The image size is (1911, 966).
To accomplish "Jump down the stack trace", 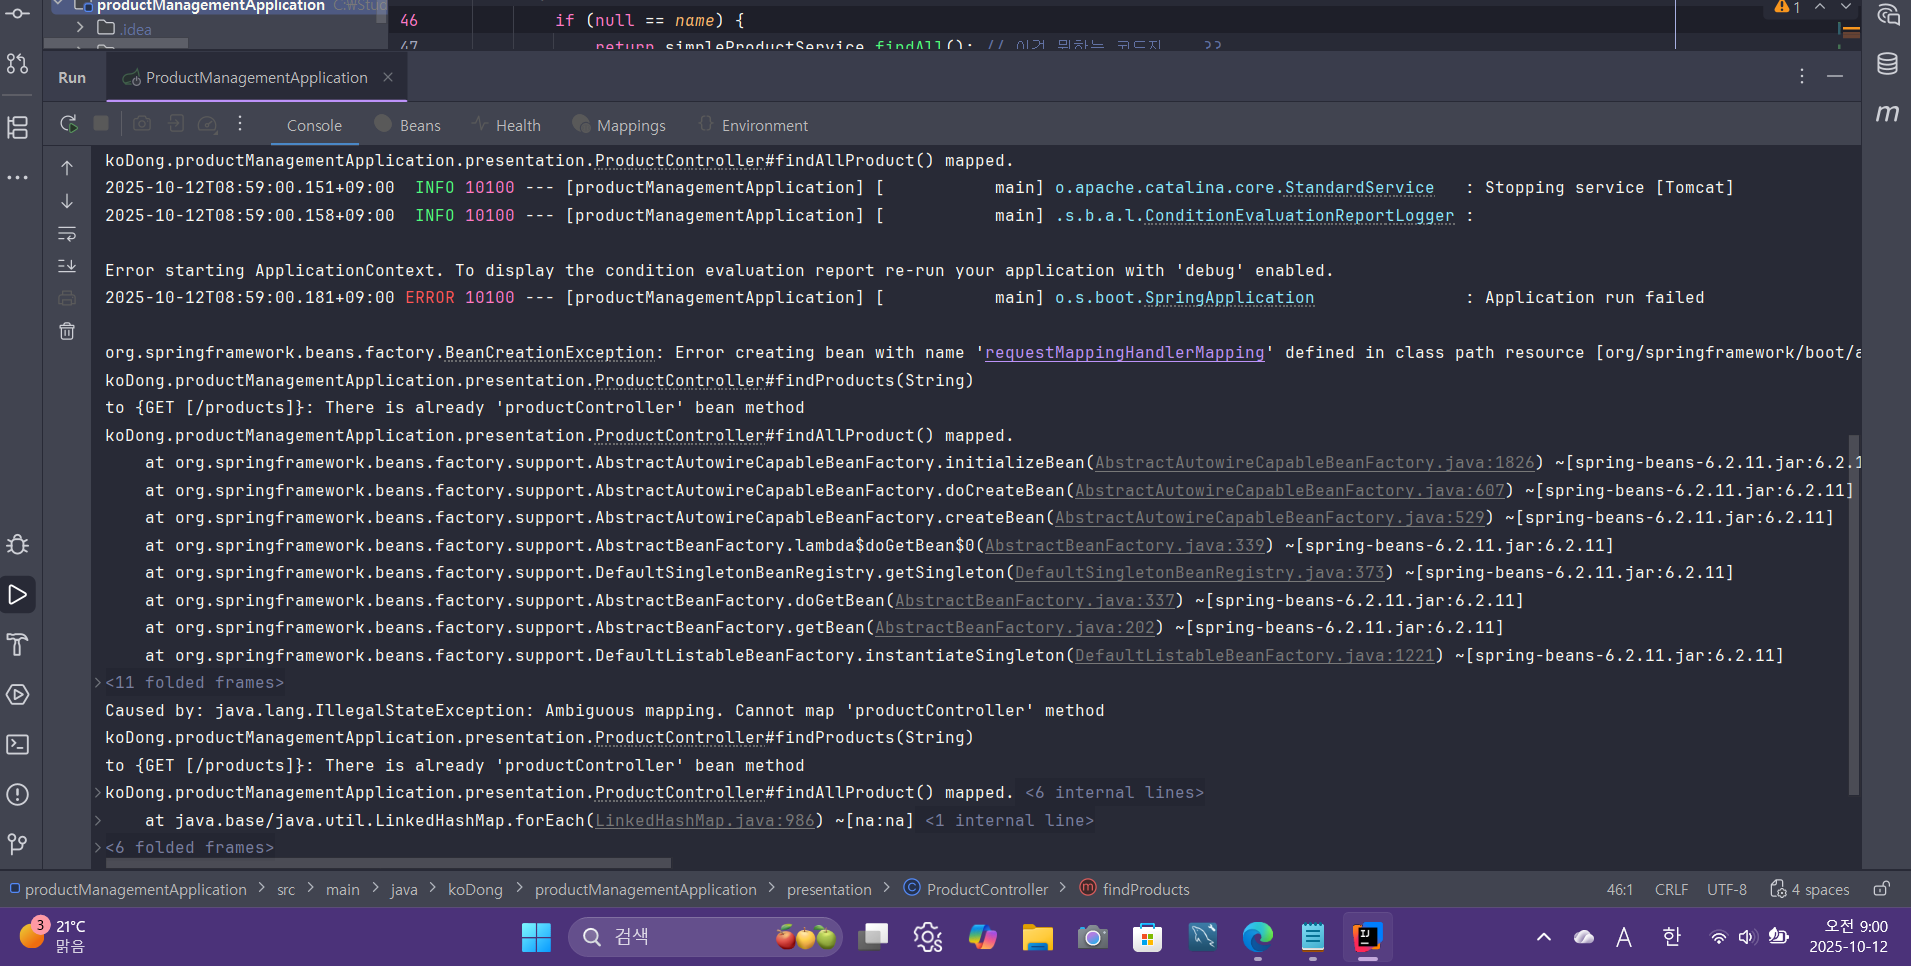I will (67, 201).
